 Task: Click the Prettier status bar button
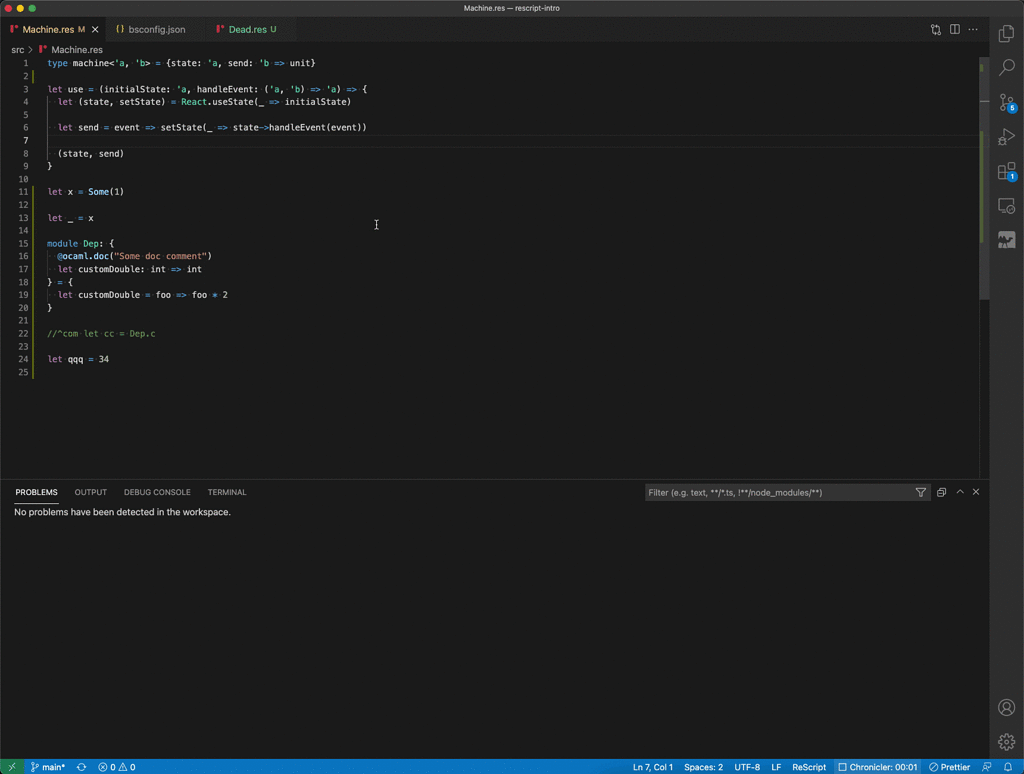950,767
